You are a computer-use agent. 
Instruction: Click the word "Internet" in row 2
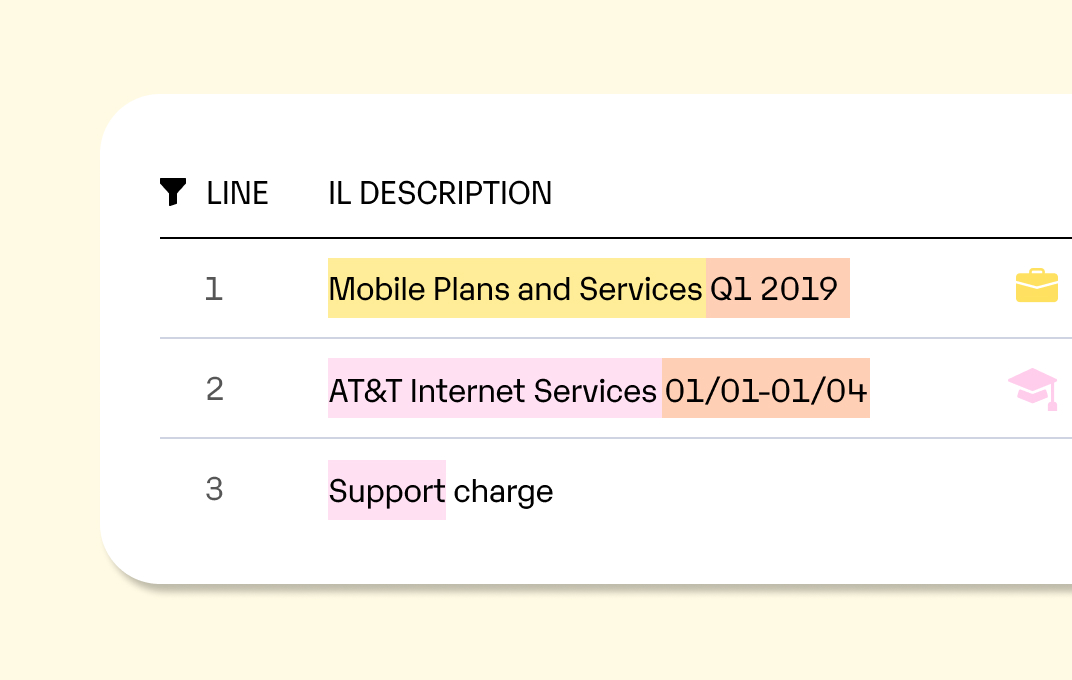pos(465,390)
